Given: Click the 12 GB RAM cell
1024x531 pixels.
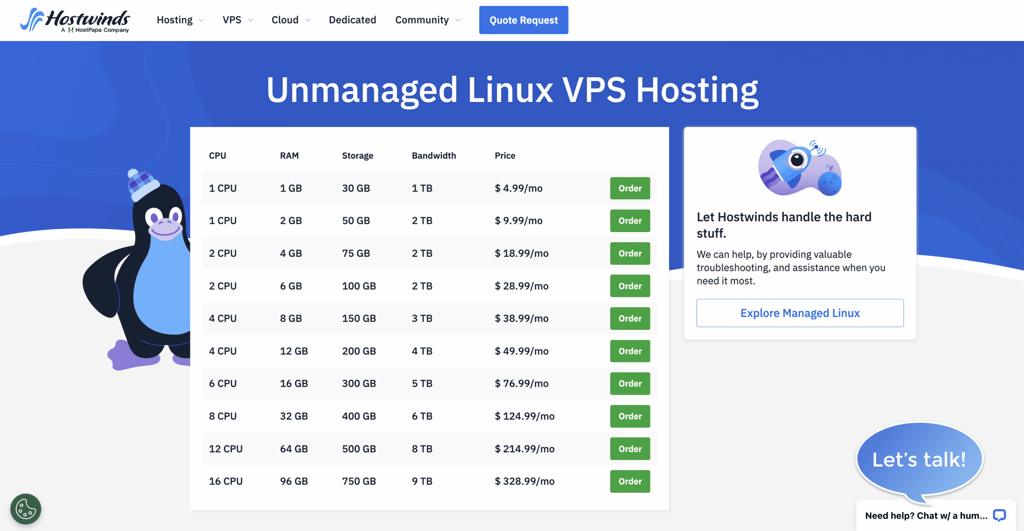Looking at the screenshot, I should pyautogui.click(x=294, y=351).
